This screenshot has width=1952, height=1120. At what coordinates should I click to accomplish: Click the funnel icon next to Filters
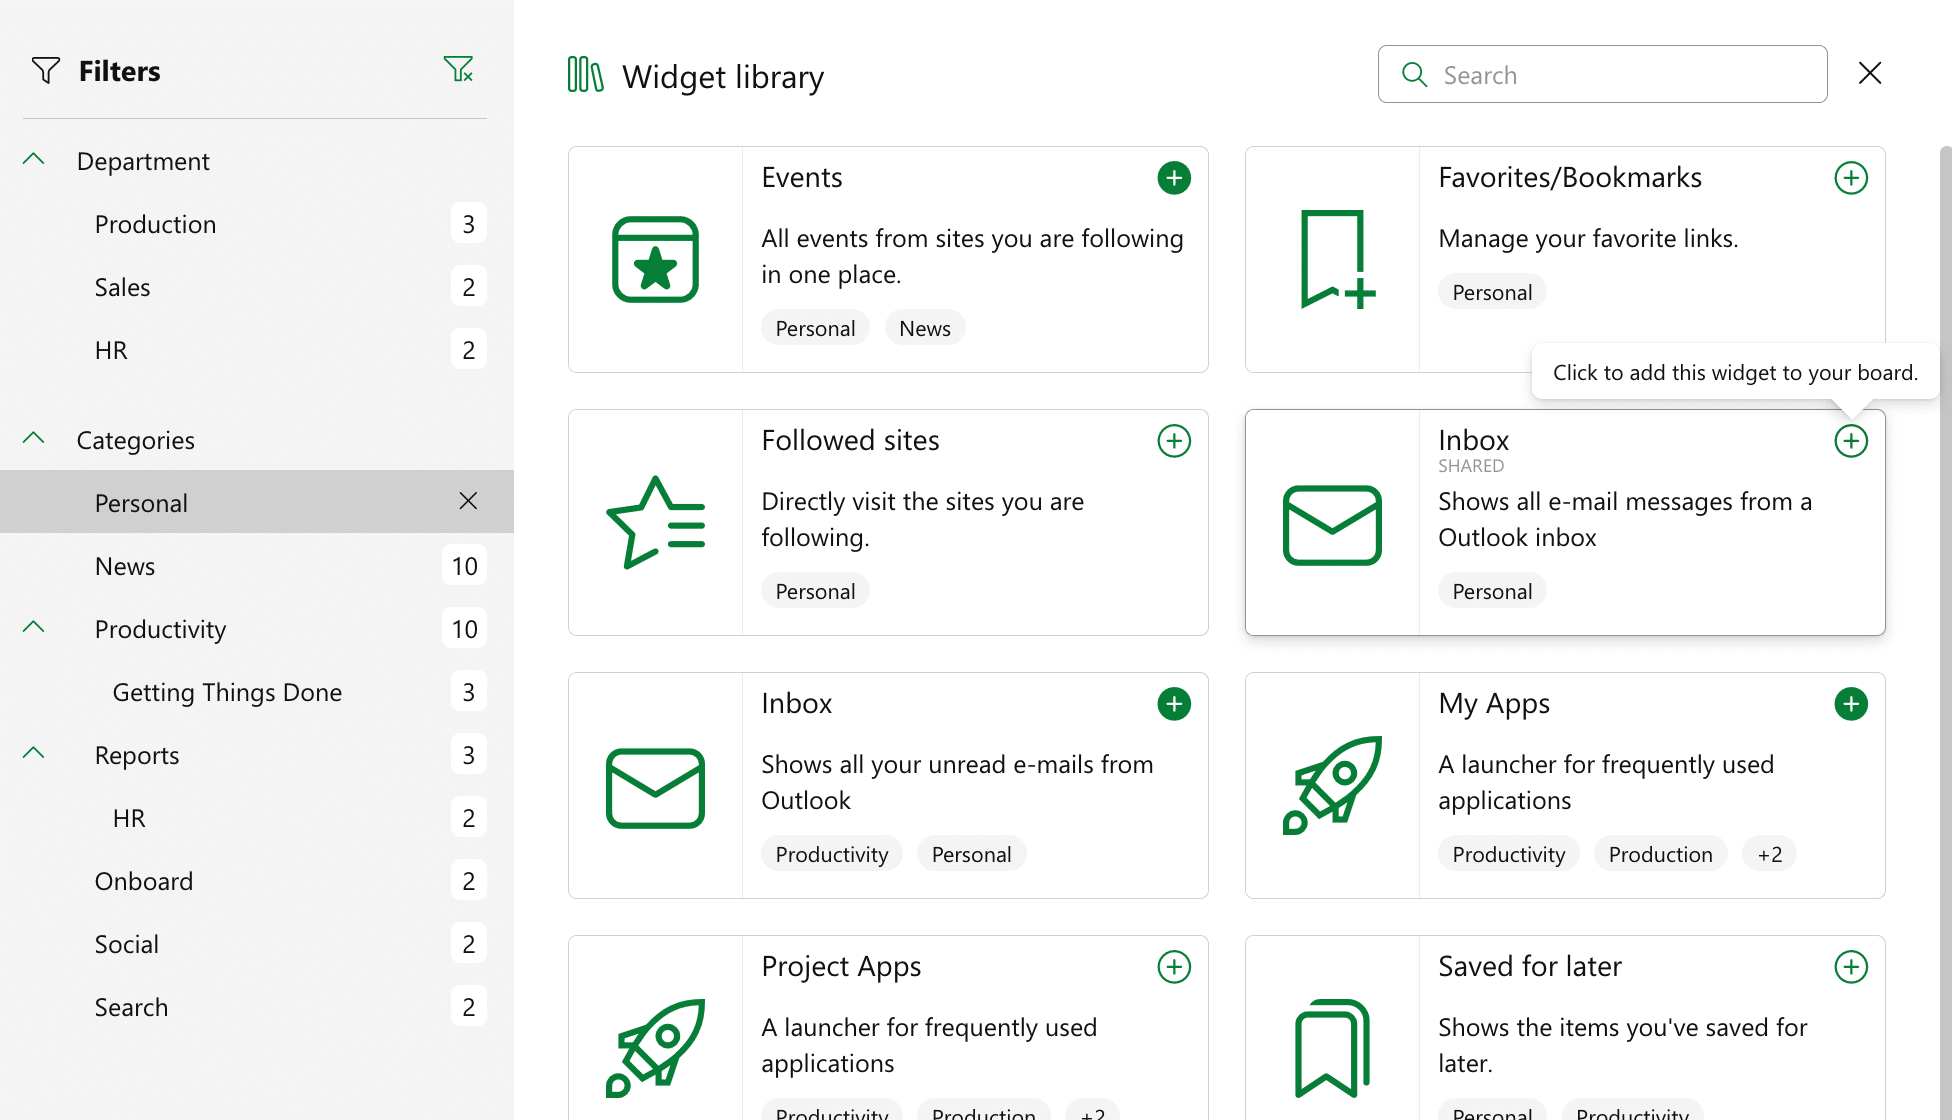(x=45, y=70)
